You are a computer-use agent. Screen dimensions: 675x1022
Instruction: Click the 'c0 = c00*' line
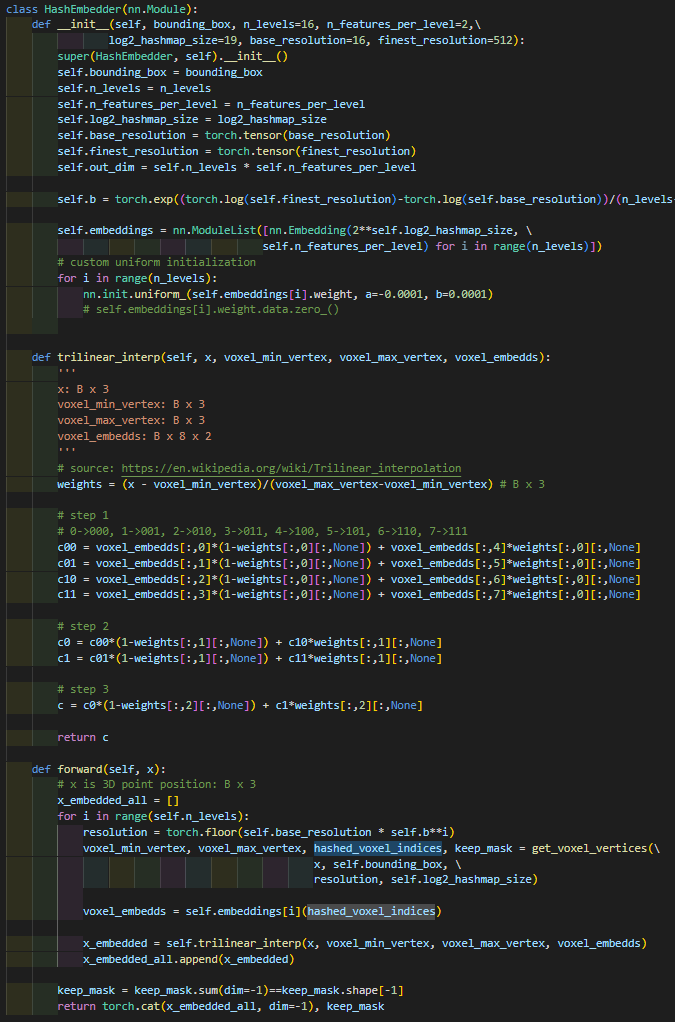point(250,642)
